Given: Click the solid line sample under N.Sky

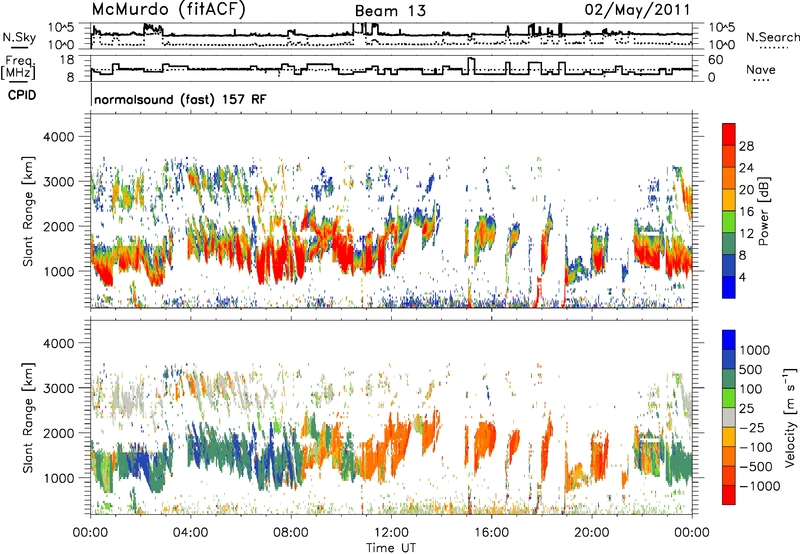Looking at the screenshot, I should pyautogui.click(x=19, y=48).
